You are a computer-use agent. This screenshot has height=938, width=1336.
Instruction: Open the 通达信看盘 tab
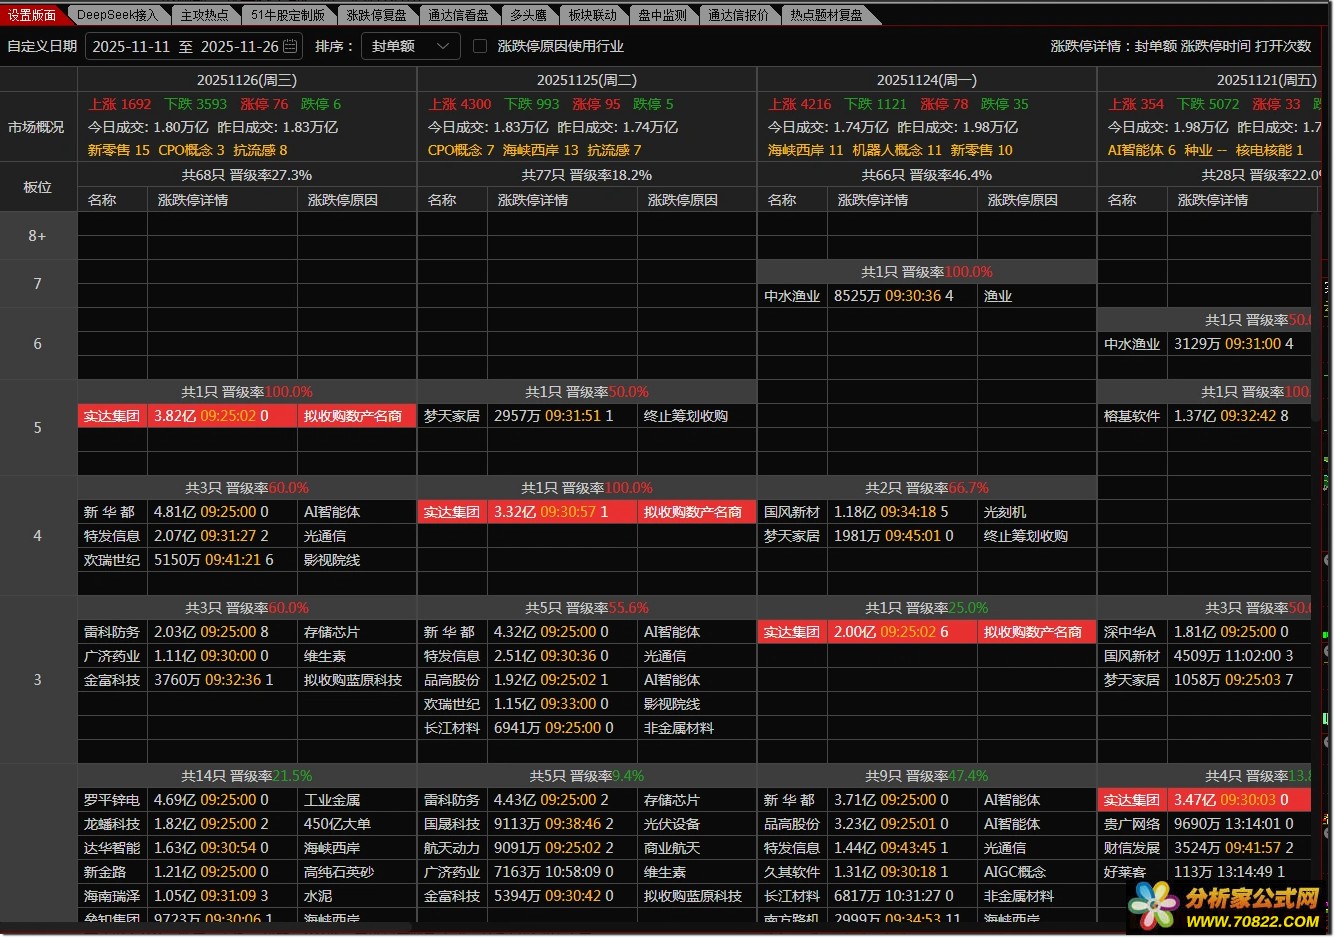pos(458,15)
